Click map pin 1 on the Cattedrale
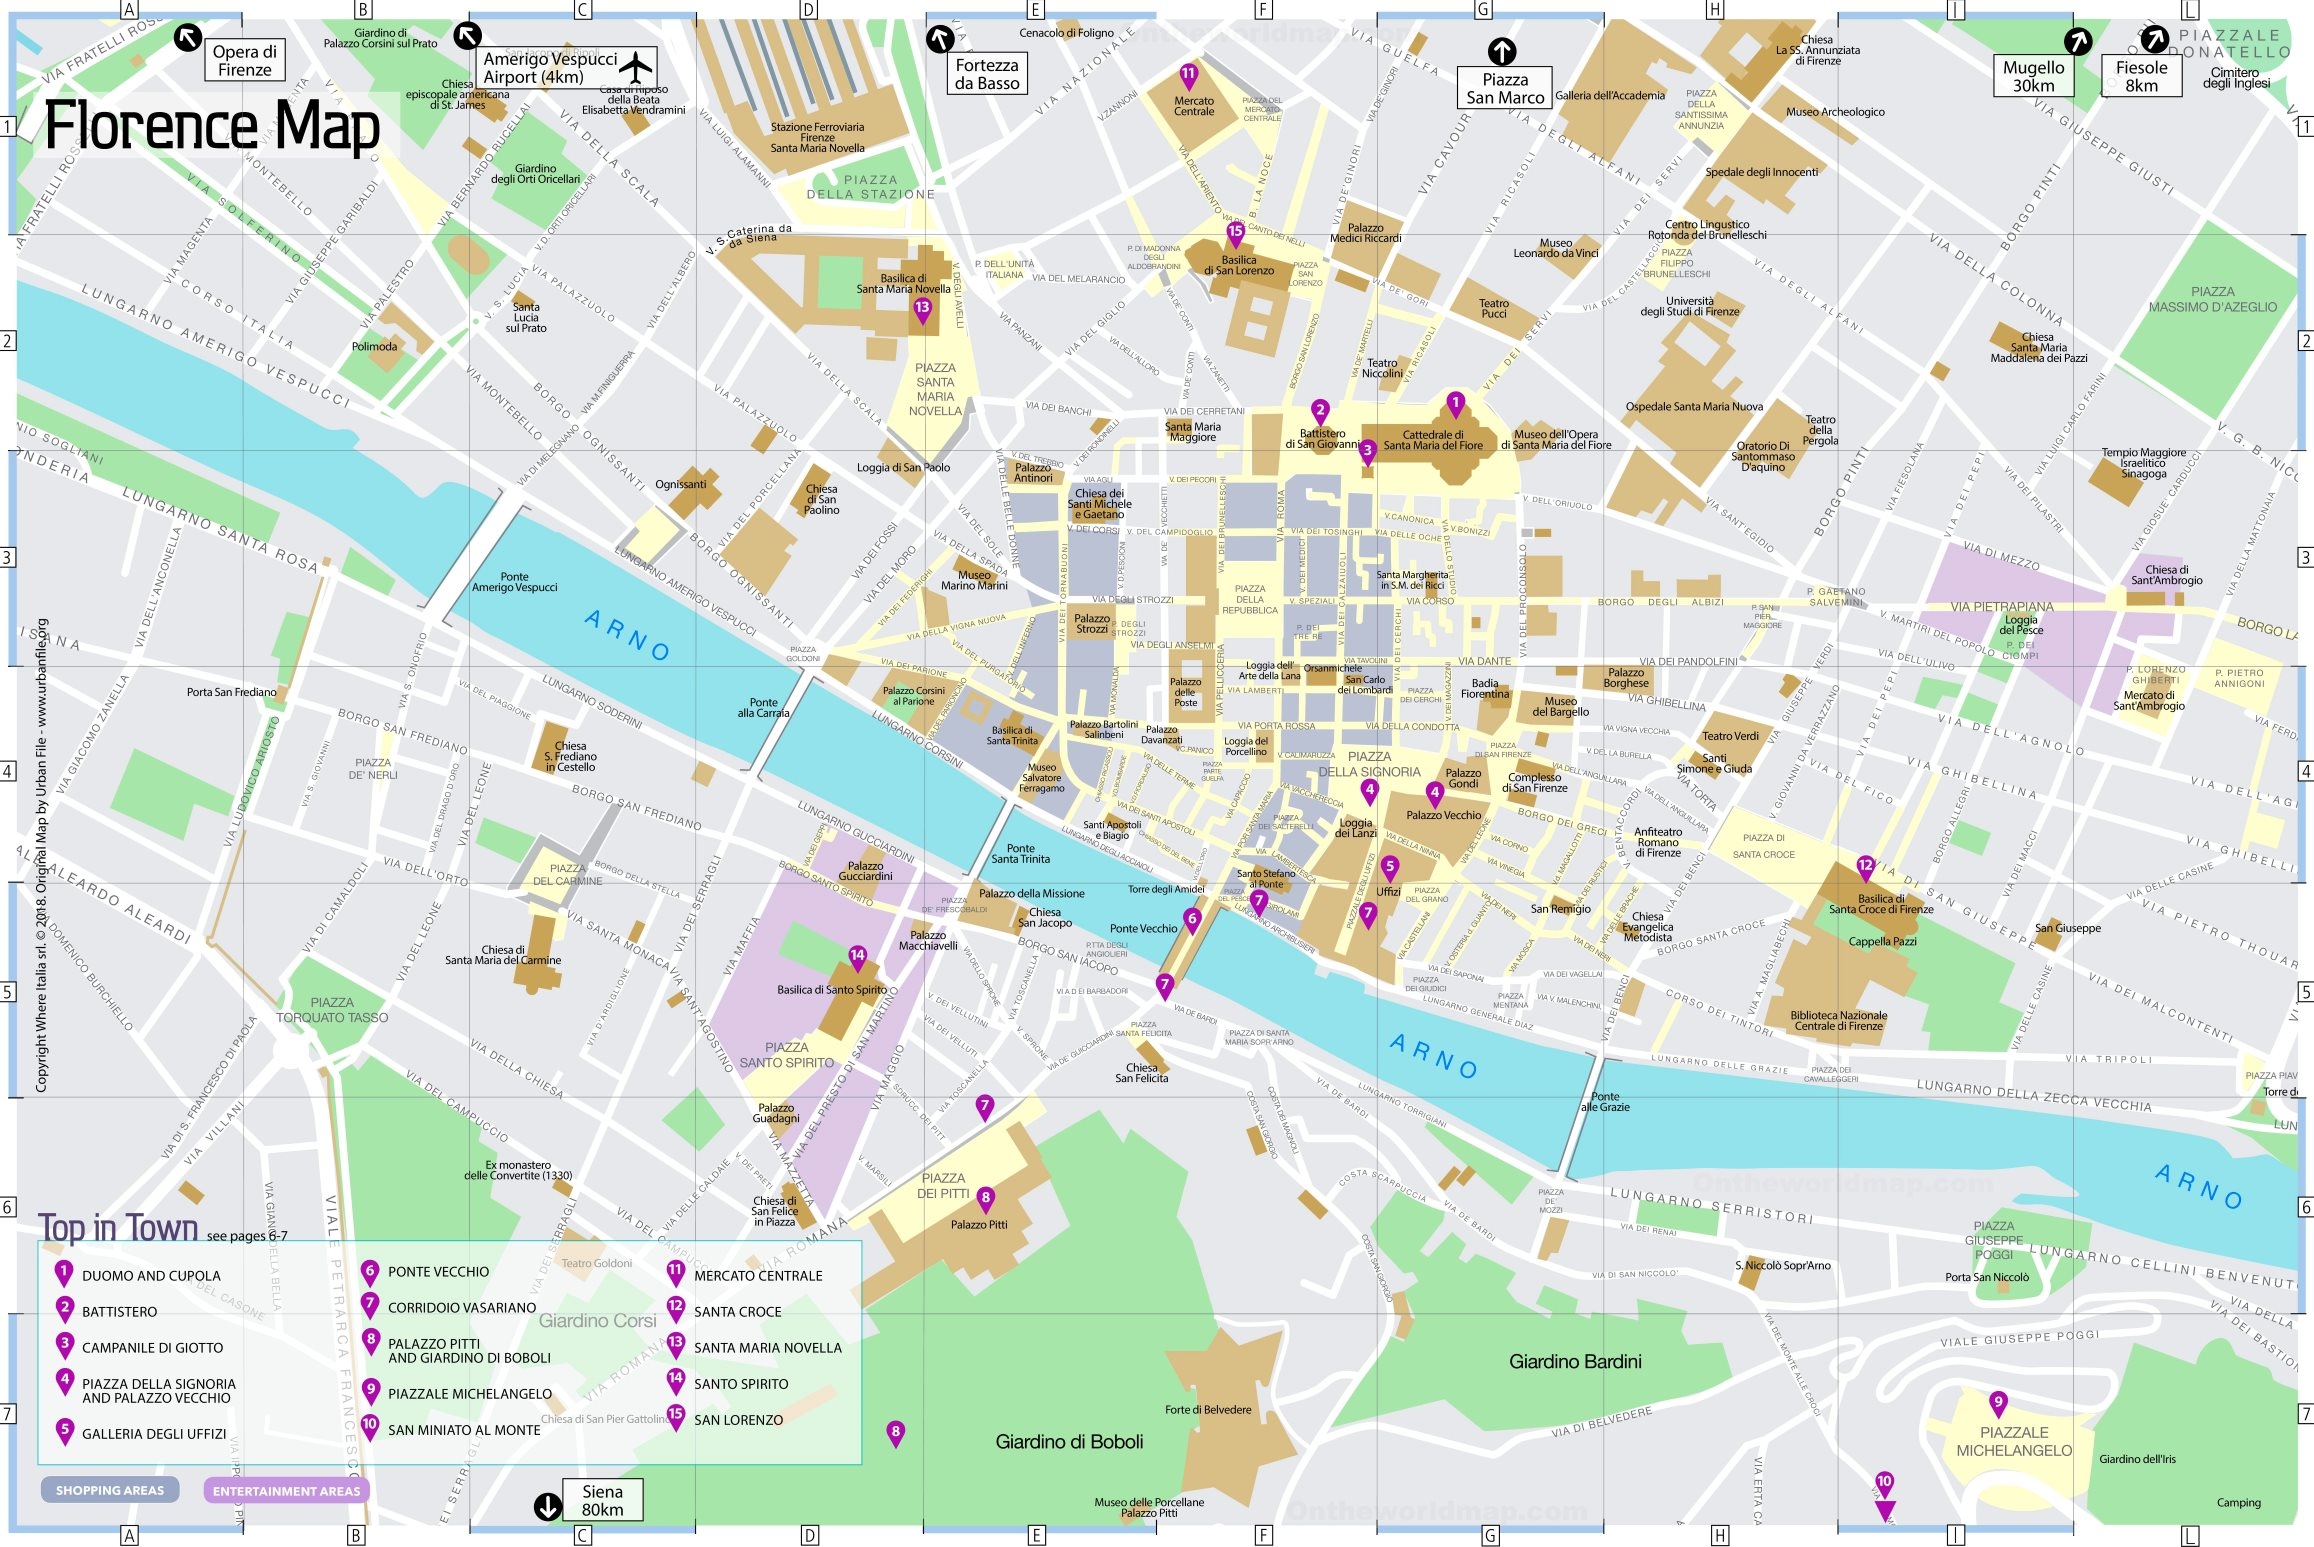The height and width of the screenshot is (1547, 2314). 1455,404
